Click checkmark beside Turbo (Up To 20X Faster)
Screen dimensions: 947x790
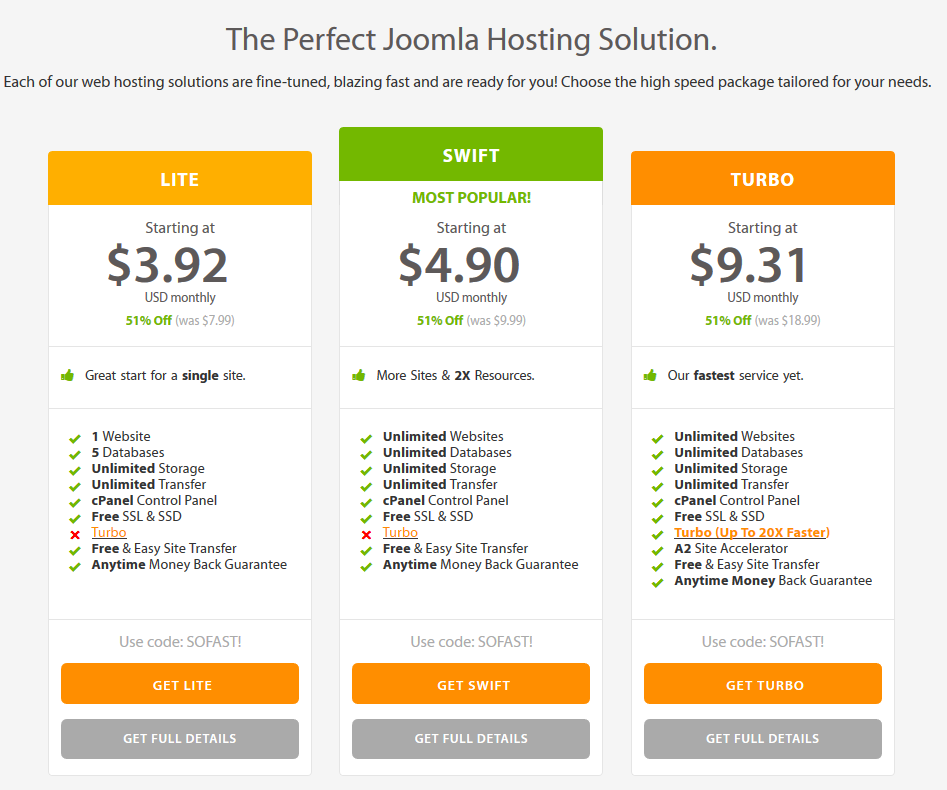pyautogui.click(x=658, y=535)
